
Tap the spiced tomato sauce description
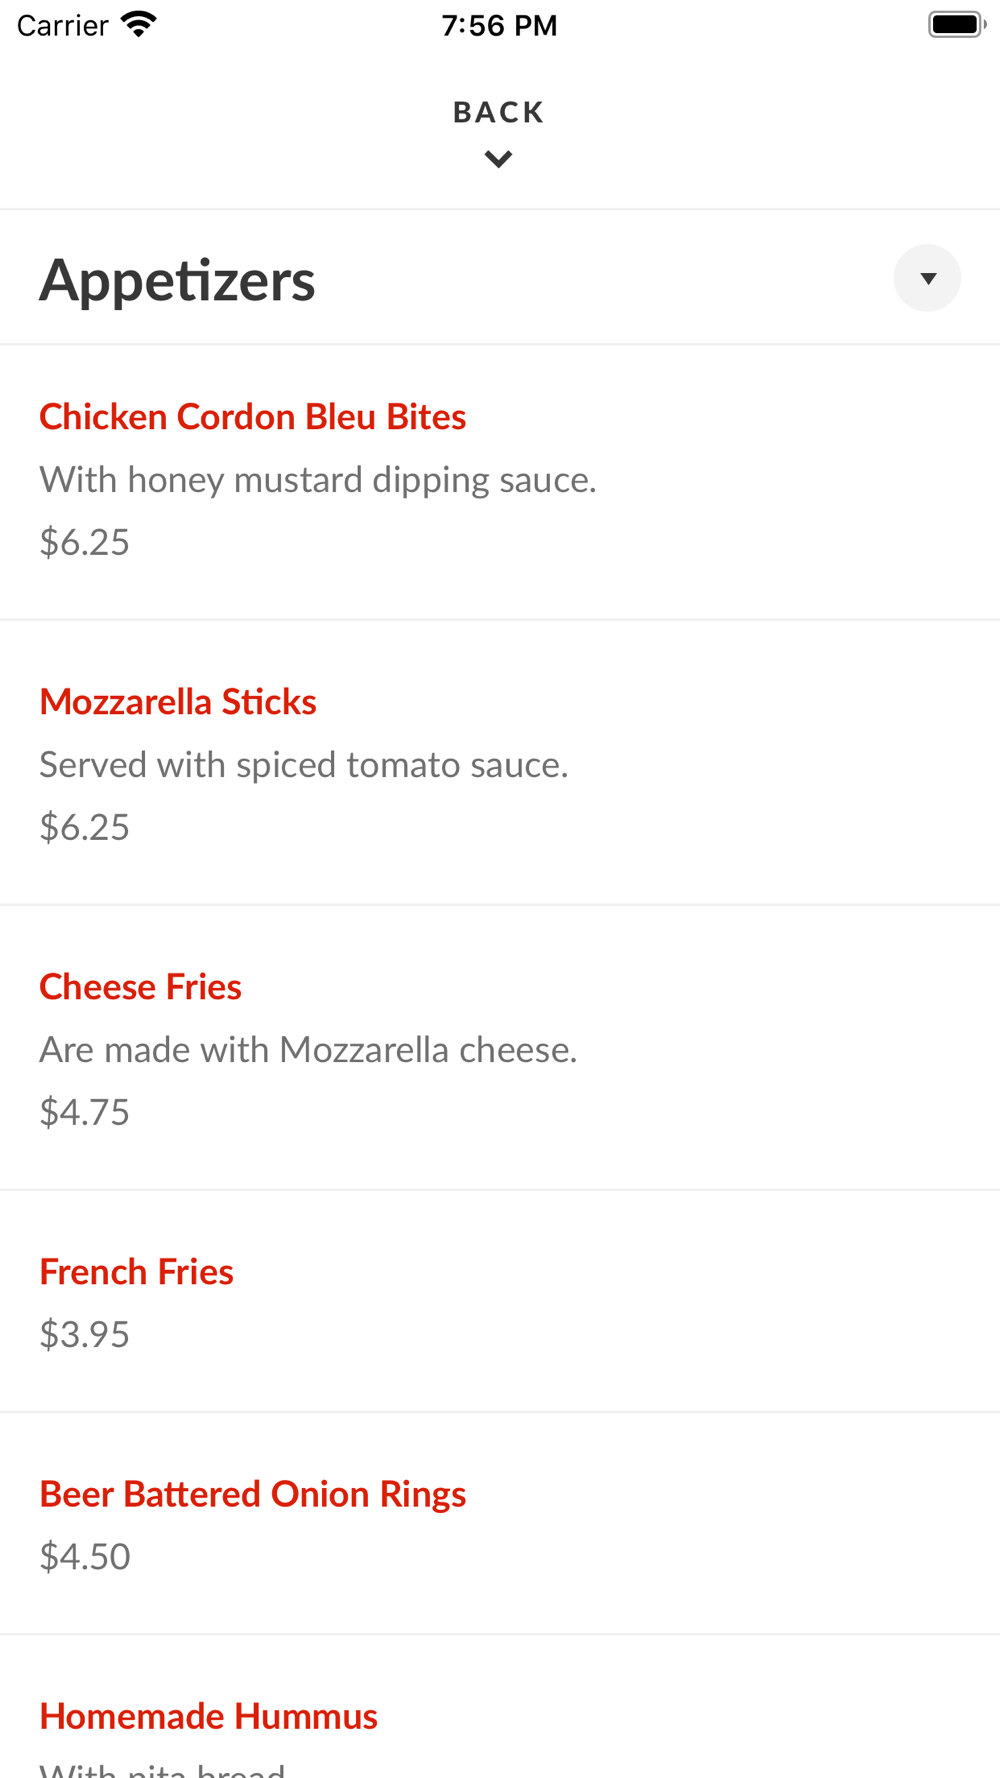click(303, 765)
